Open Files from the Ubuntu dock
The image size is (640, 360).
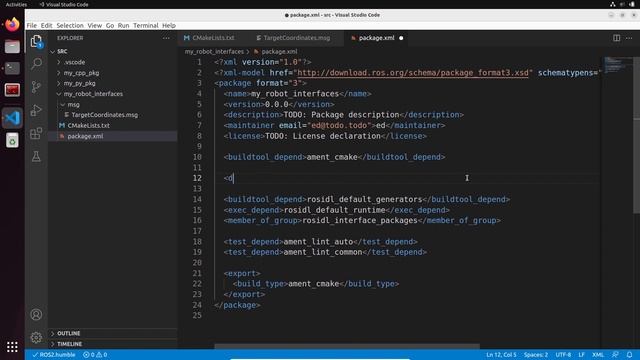(x=12, y=47)
